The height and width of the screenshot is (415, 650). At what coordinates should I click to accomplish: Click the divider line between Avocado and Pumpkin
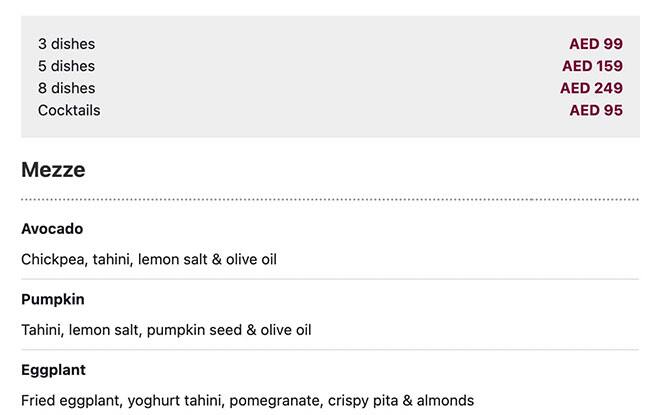tap(330, 279)
